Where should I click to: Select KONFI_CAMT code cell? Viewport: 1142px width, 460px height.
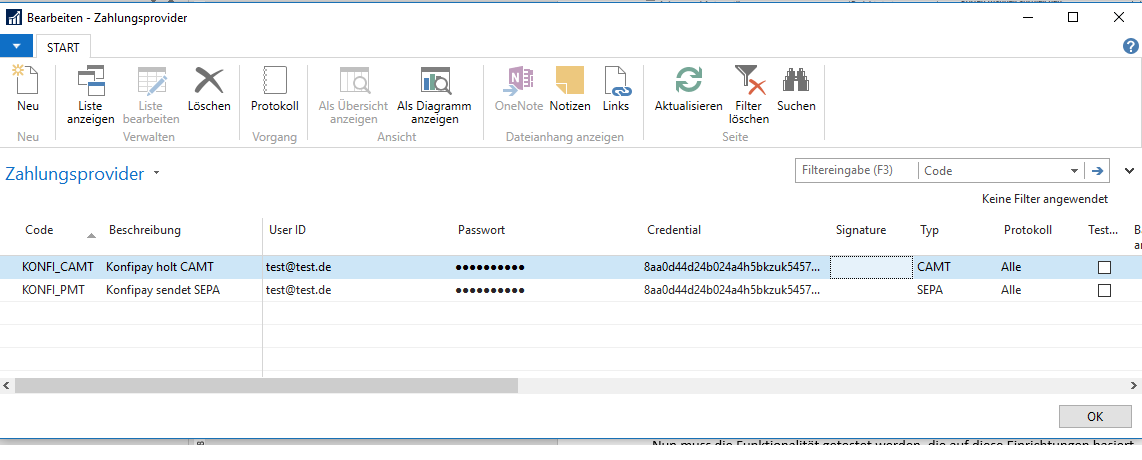58,267
